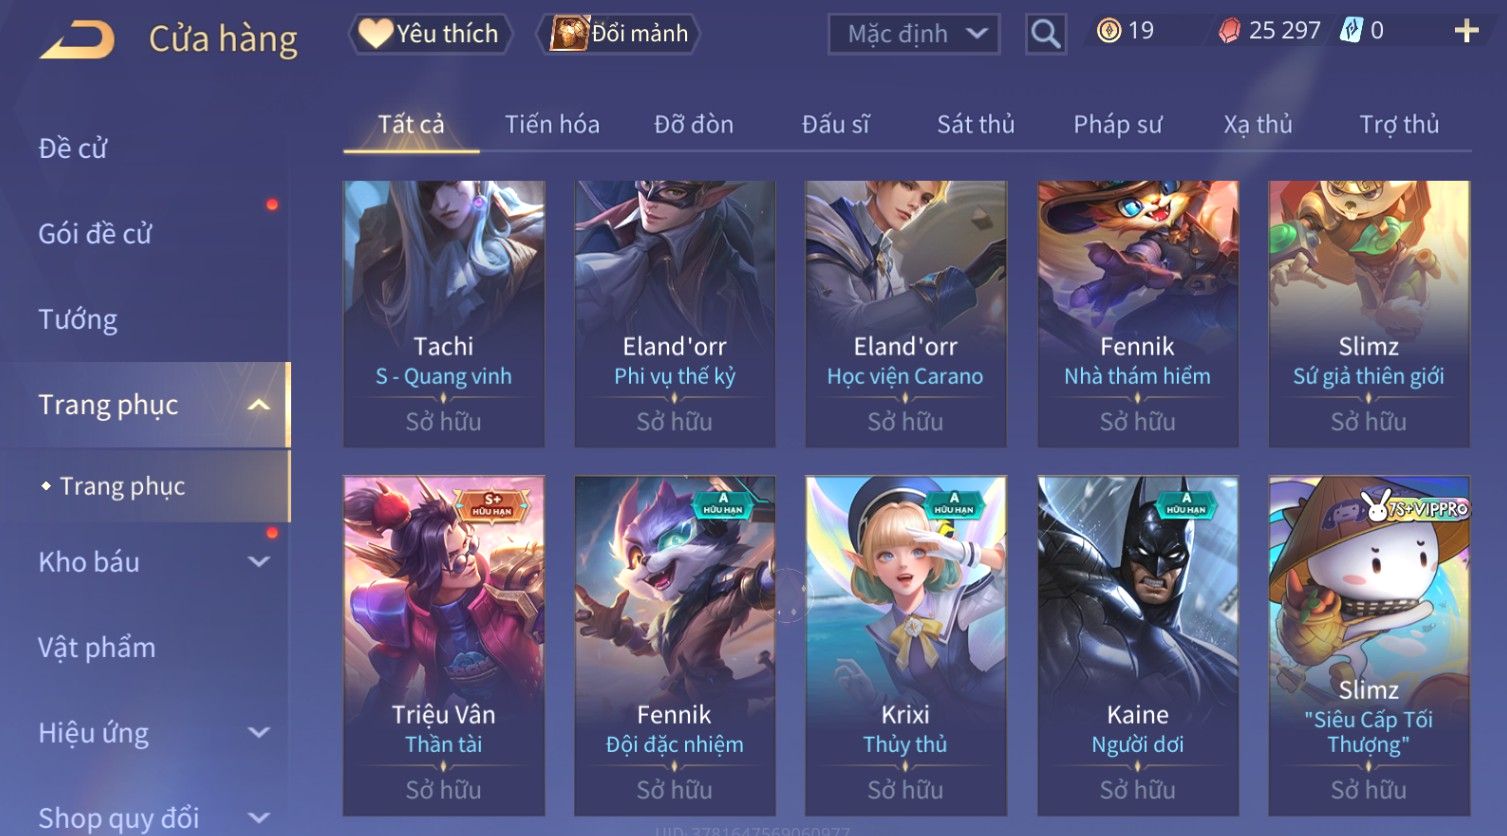Go to Gói đề cử section
Image resolution: width=1507 pixels, height=836 pixels.
click(95, 234)
